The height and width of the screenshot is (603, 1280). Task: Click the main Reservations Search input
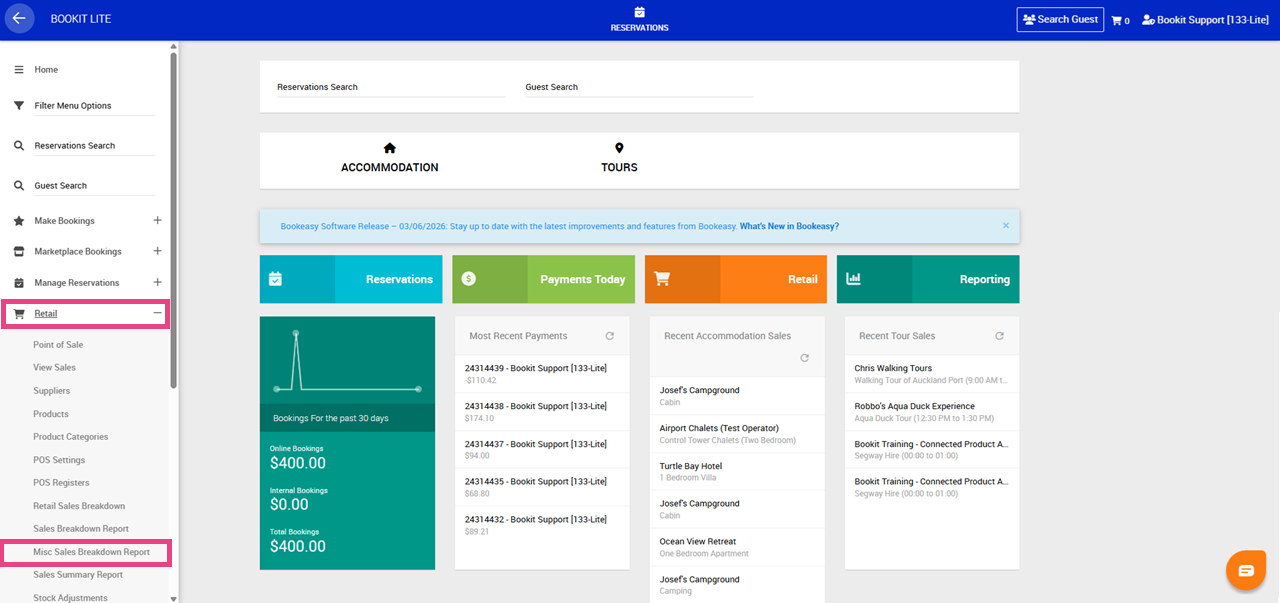coord(391,87)
